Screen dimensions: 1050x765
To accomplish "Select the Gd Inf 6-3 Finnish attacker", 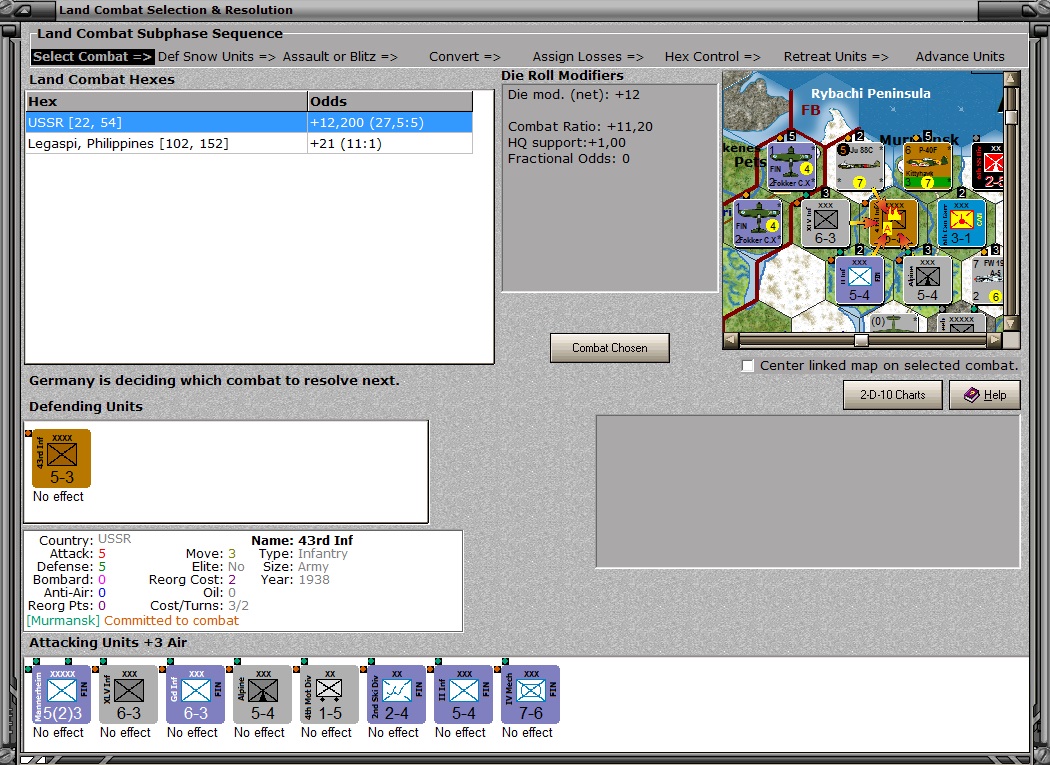I will click(x=196, y=694).
